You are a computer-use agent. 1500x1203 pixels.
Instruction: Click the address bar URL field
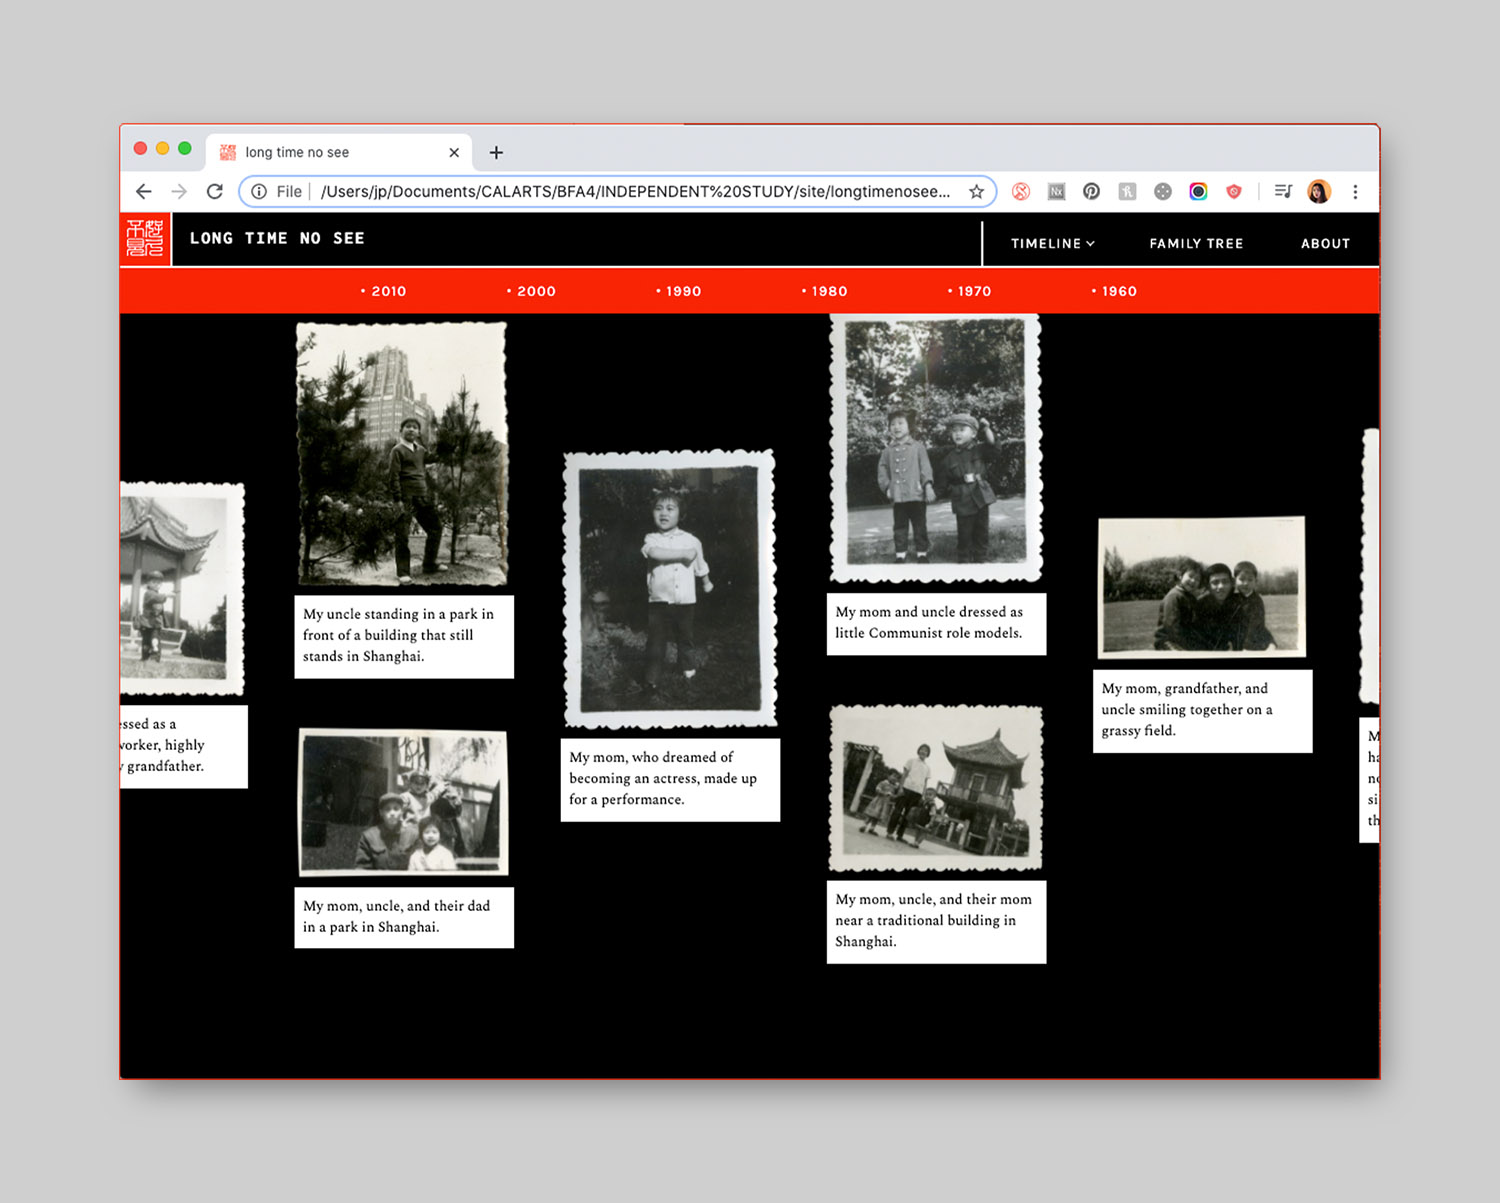(635, 191)
